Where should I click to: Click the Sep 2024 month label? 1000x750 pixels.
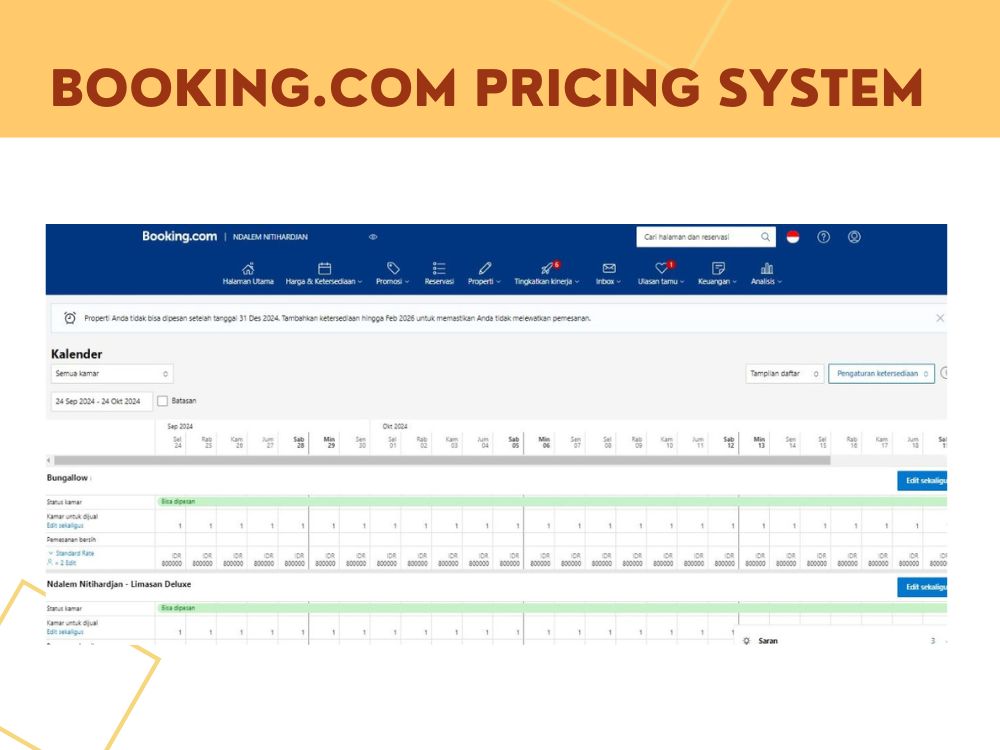pos(180,426)
